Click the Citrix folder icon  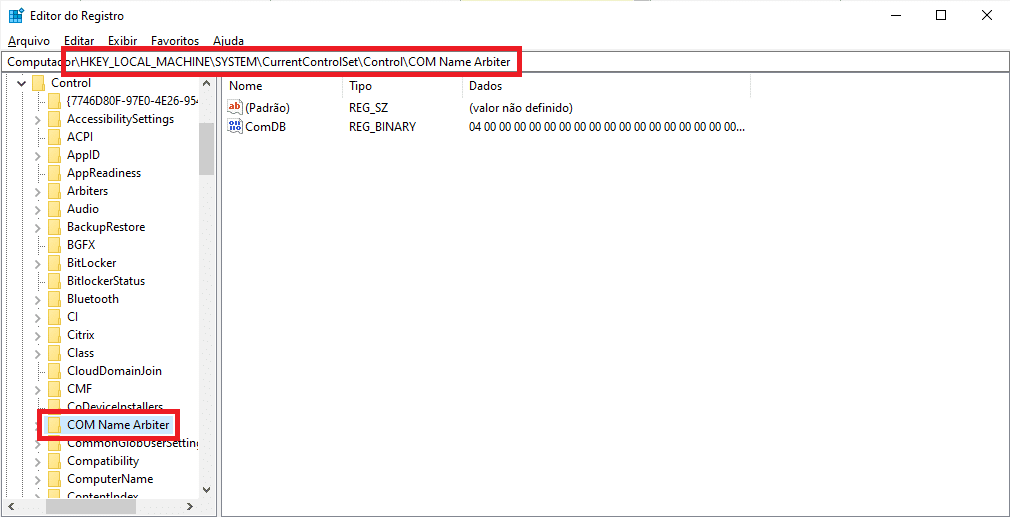(x=54, y=335)
